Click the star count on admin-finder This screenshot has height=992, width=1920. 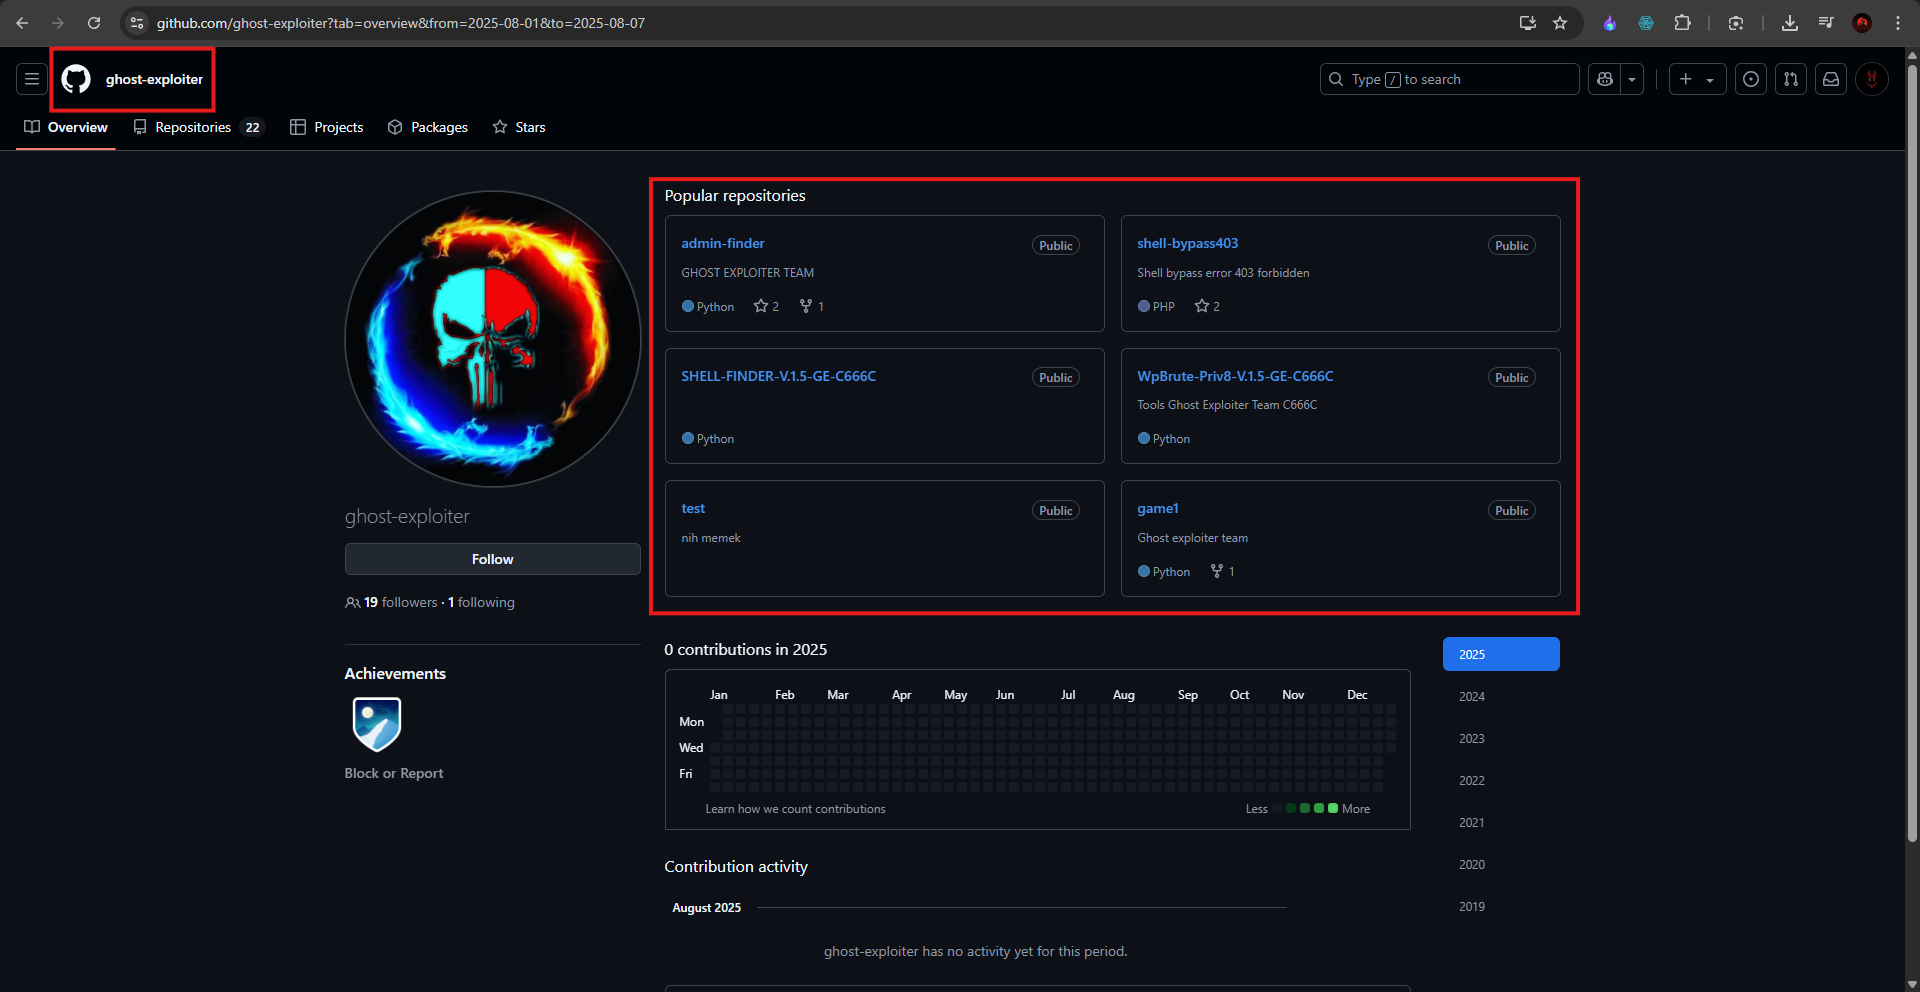[766, 306]
